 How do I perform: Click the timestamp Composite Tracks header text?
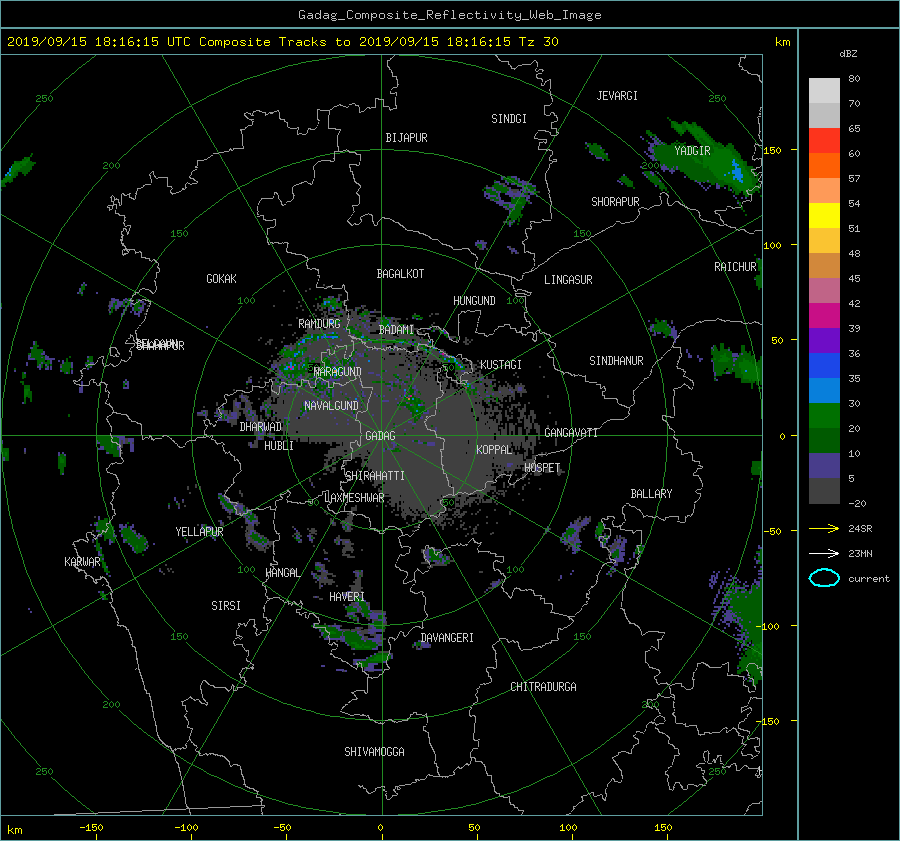[282, 42]
